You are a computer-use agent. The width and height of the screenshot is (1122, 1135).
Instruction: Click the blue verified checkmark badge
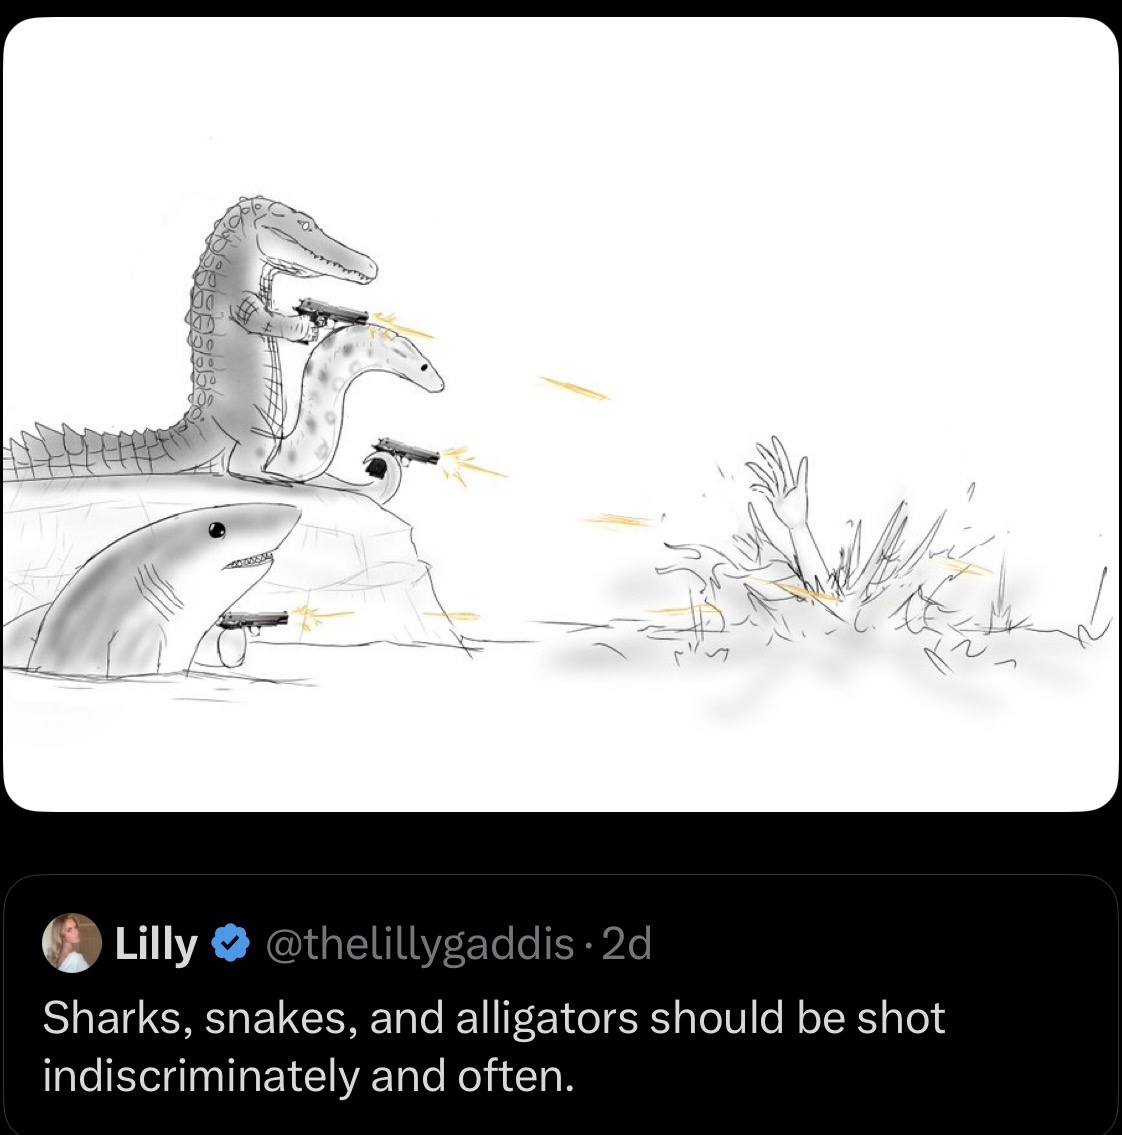click(x=228, y=942)
